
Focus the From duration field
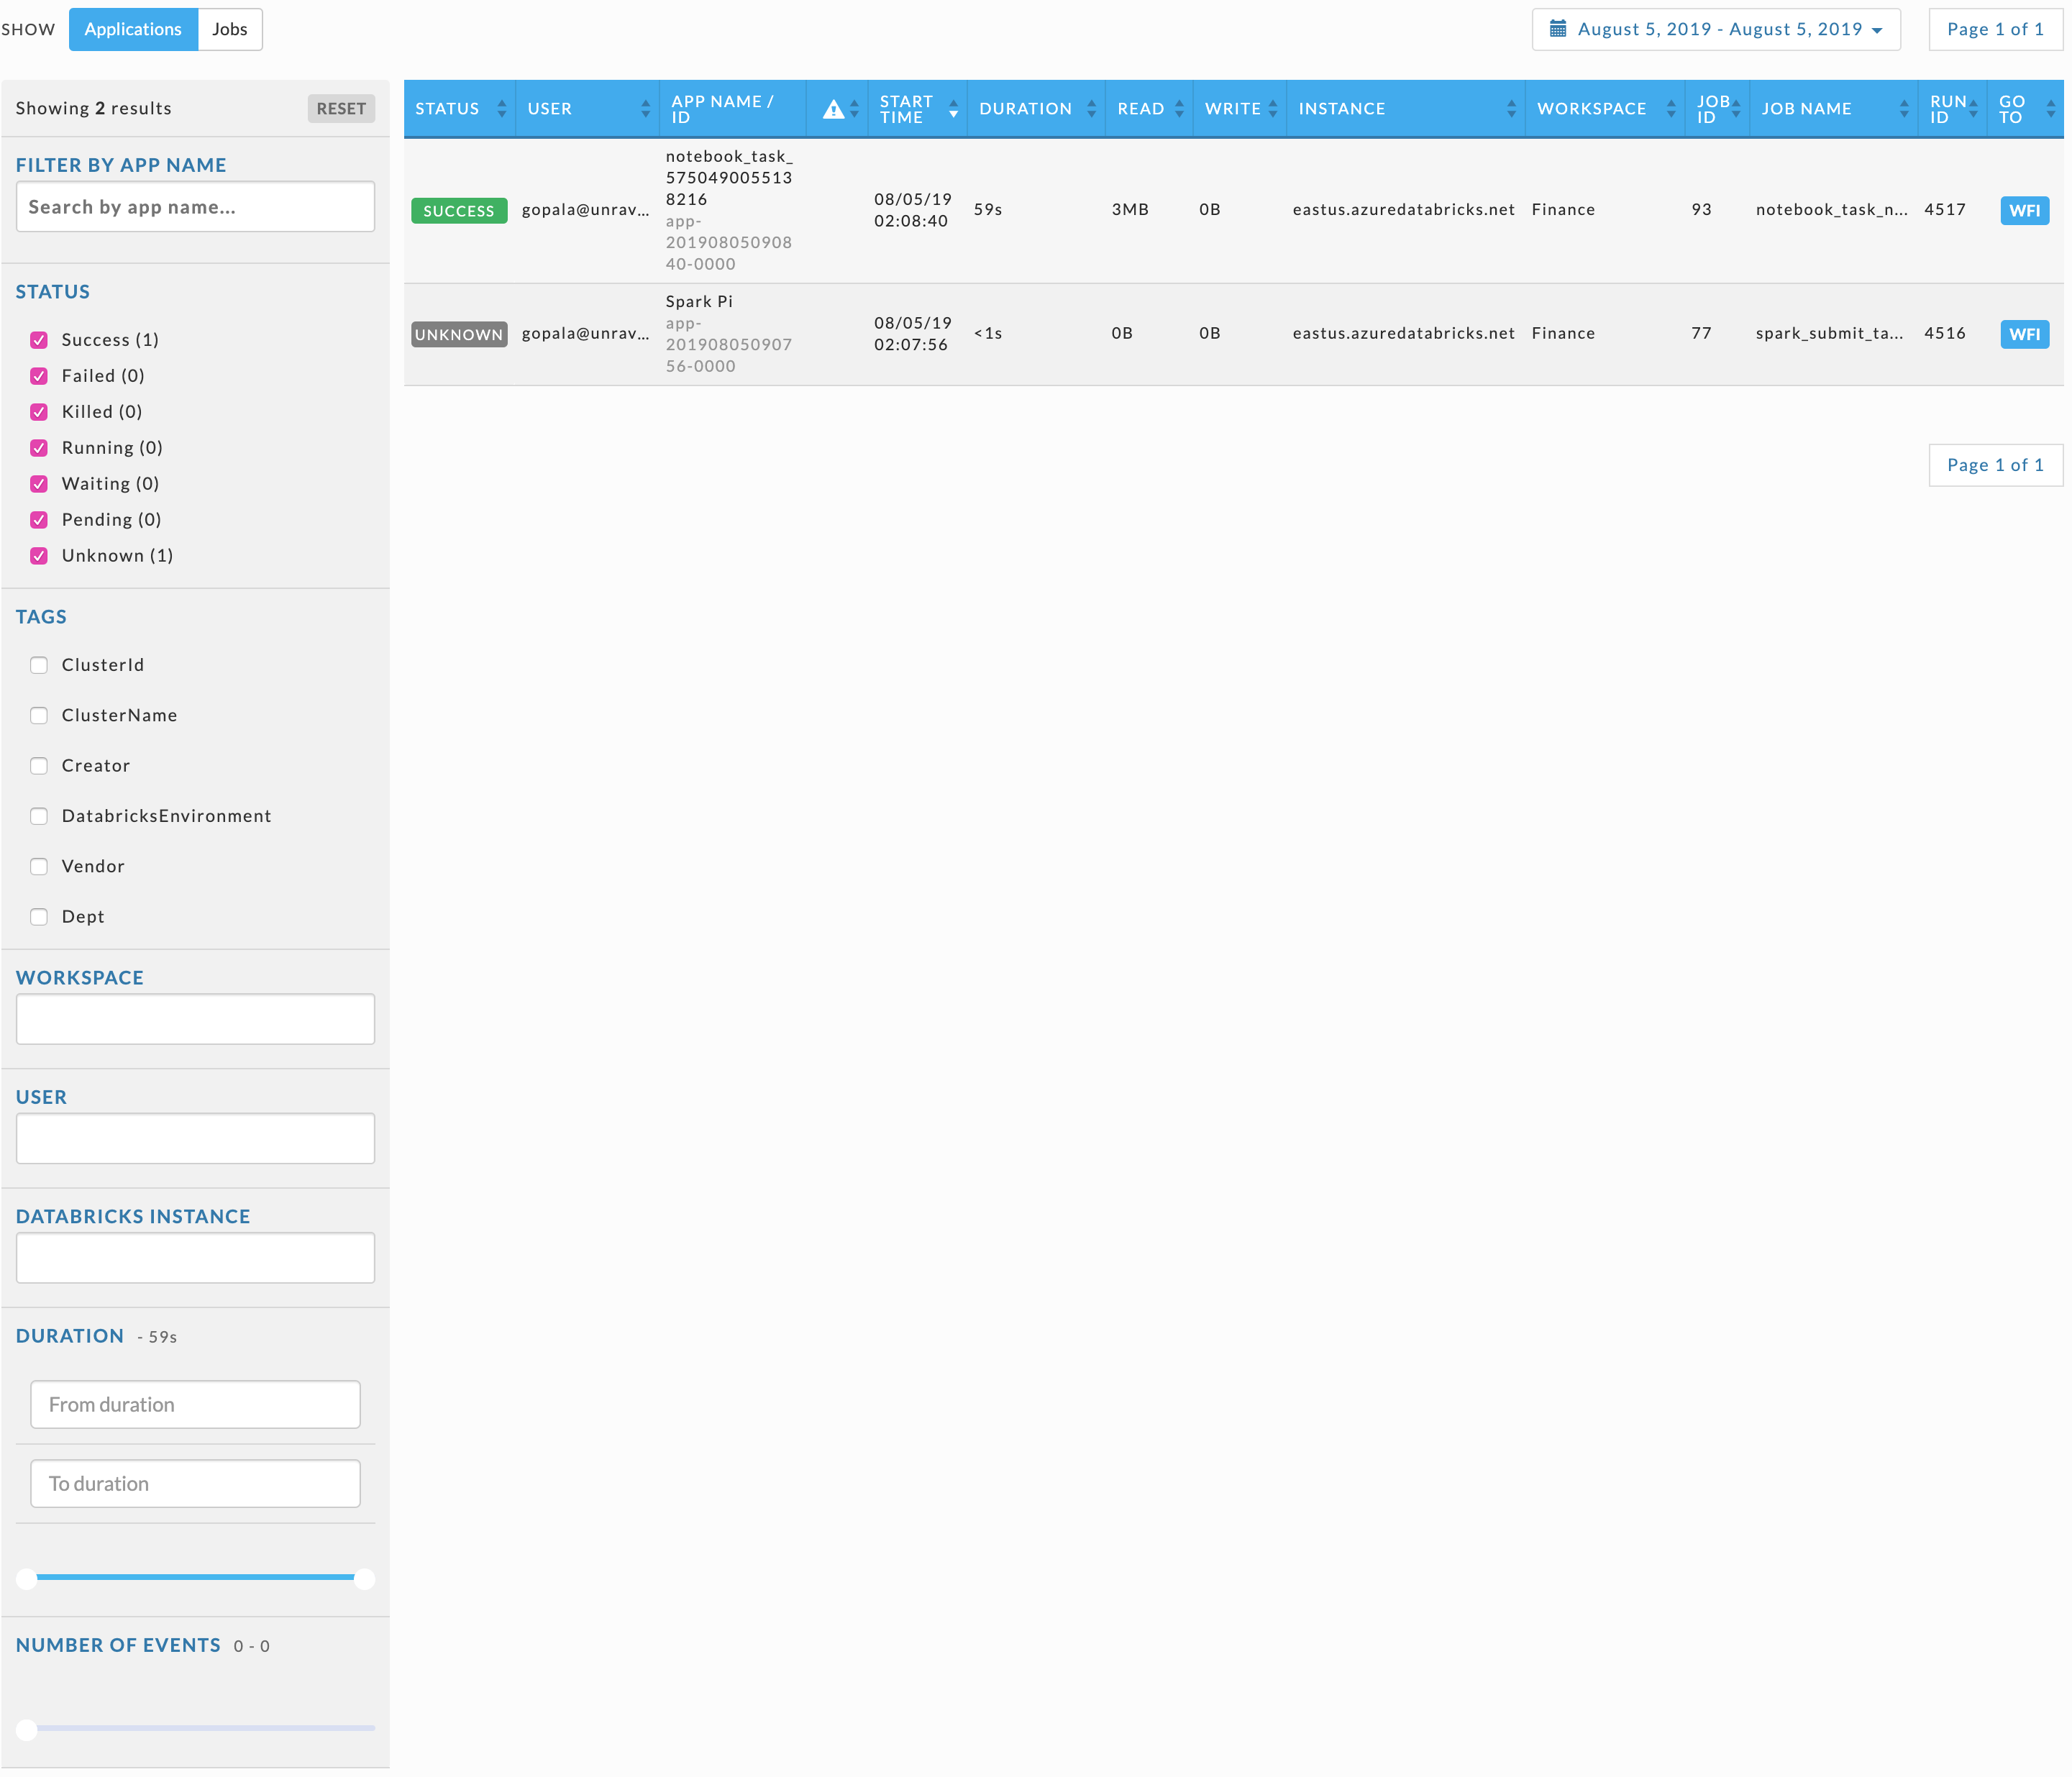coord(196,1405)
